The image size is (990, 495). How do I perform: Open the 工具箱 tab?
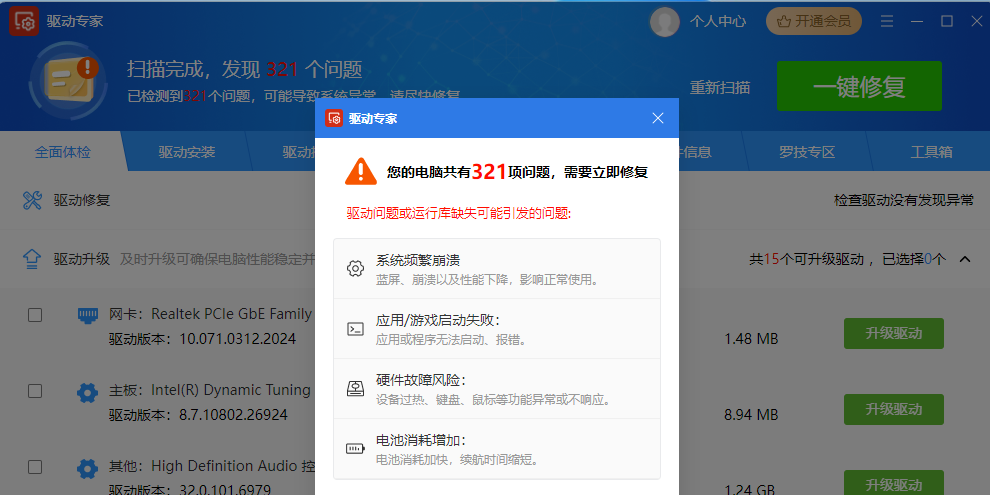pos(931,152)
